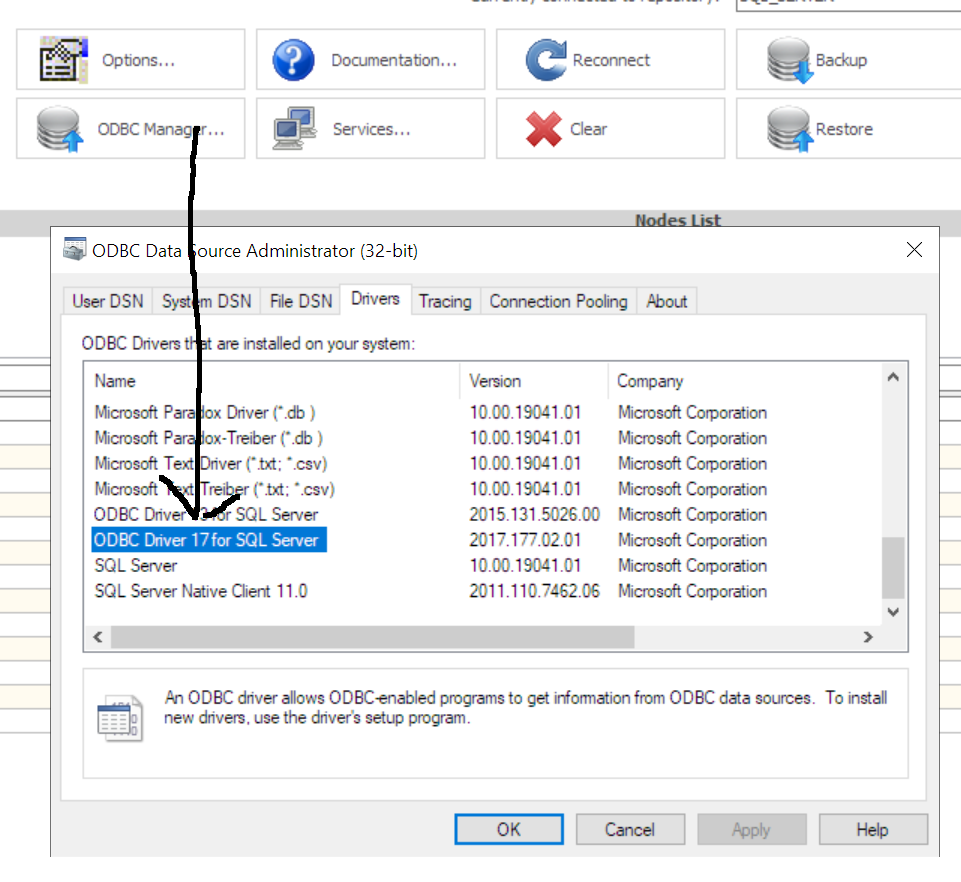961x882 pixels.
Task: Open the Documentation... button
Action: click(x=370, y=59)
